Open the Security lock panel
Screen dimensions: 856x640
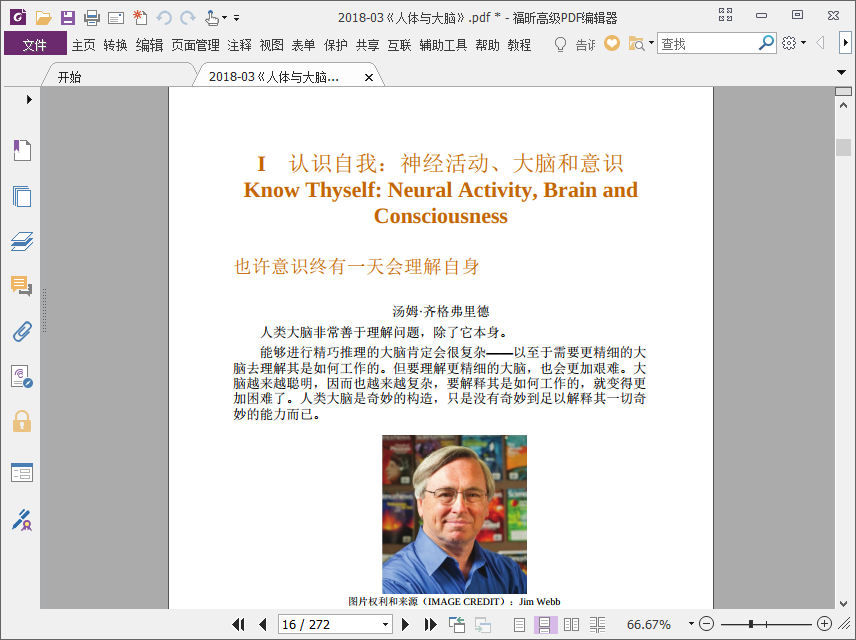22,421
